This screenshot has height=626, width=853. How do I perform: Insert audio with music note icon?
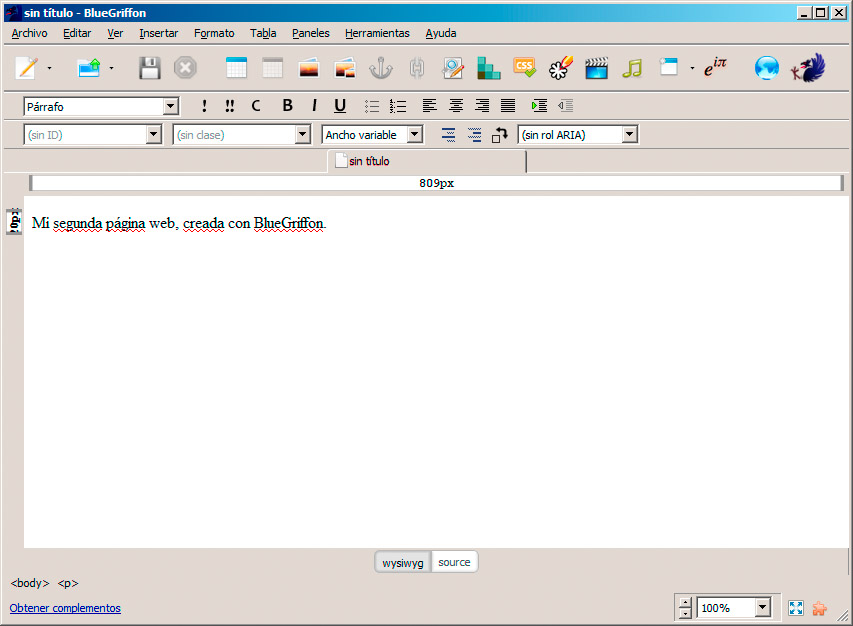tap(633, 68)
